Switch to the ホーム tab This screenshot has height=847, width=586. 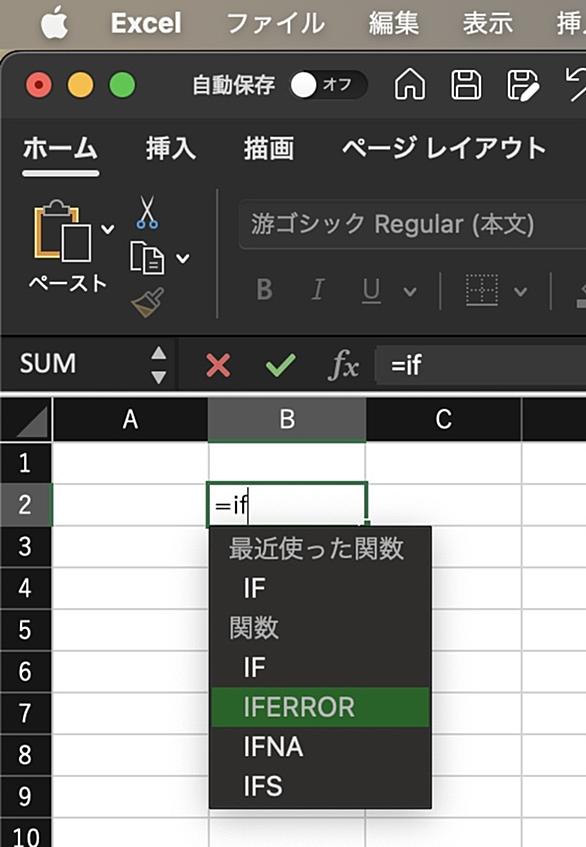pos(60,149)
